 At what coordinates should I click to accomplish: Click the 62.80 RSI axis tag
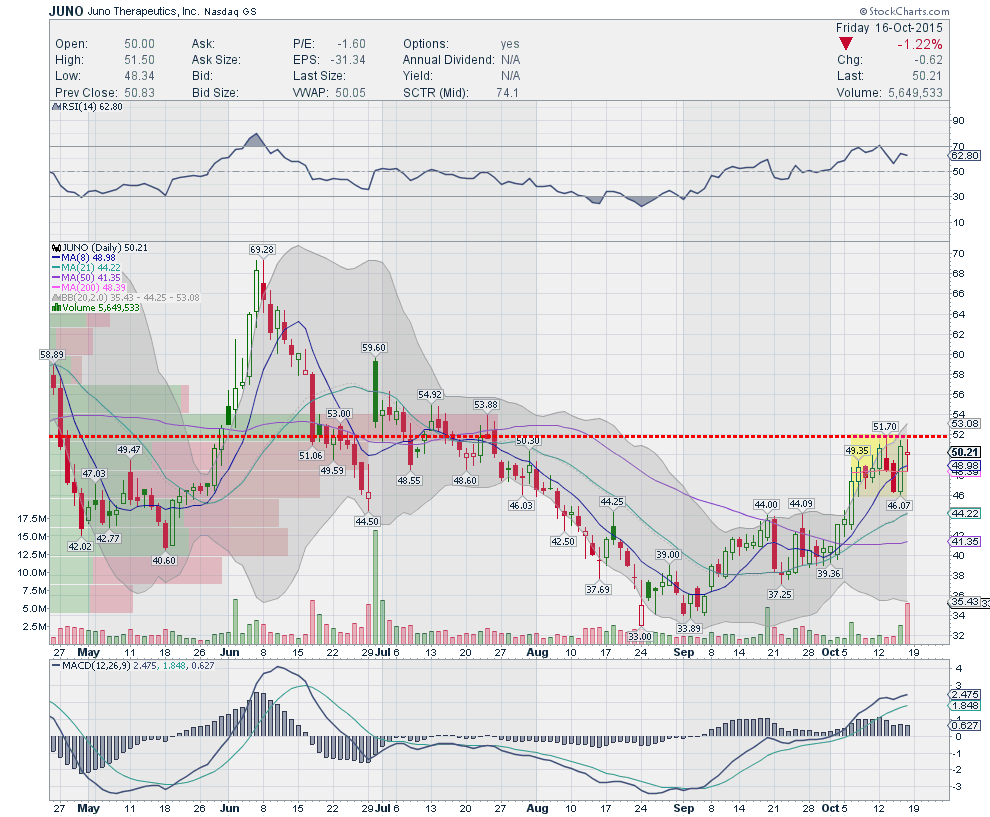(965, 155)
